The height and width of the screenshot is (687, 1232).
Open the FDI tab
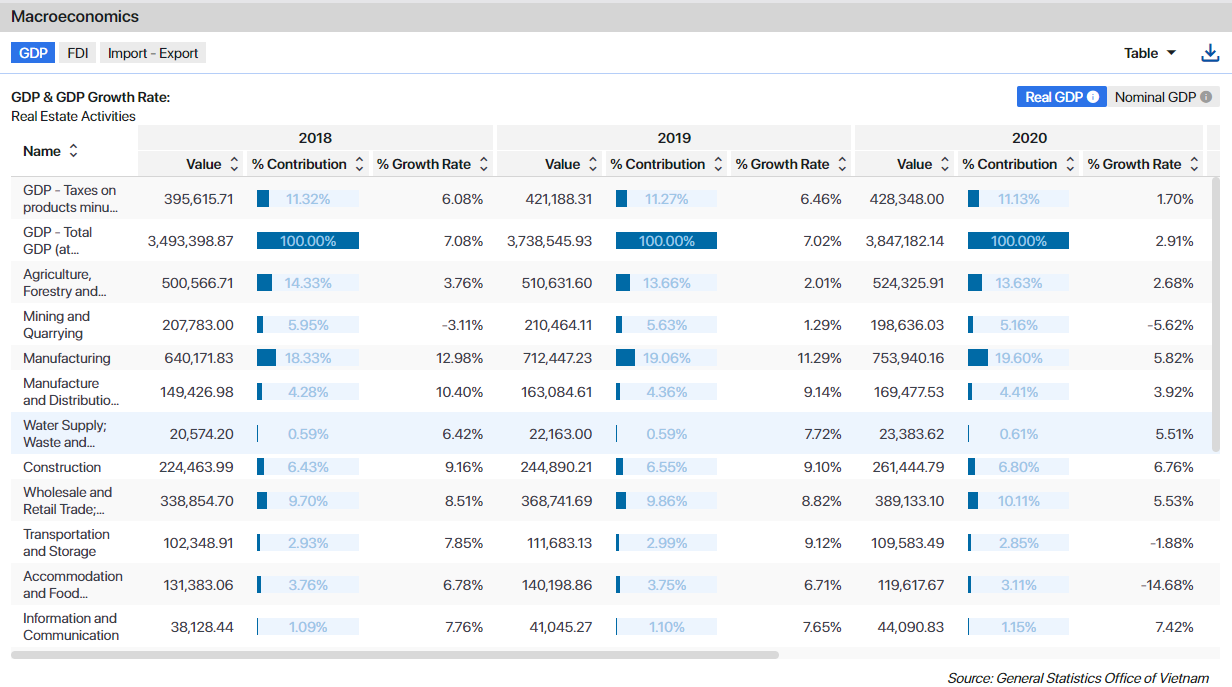(78, 53)
